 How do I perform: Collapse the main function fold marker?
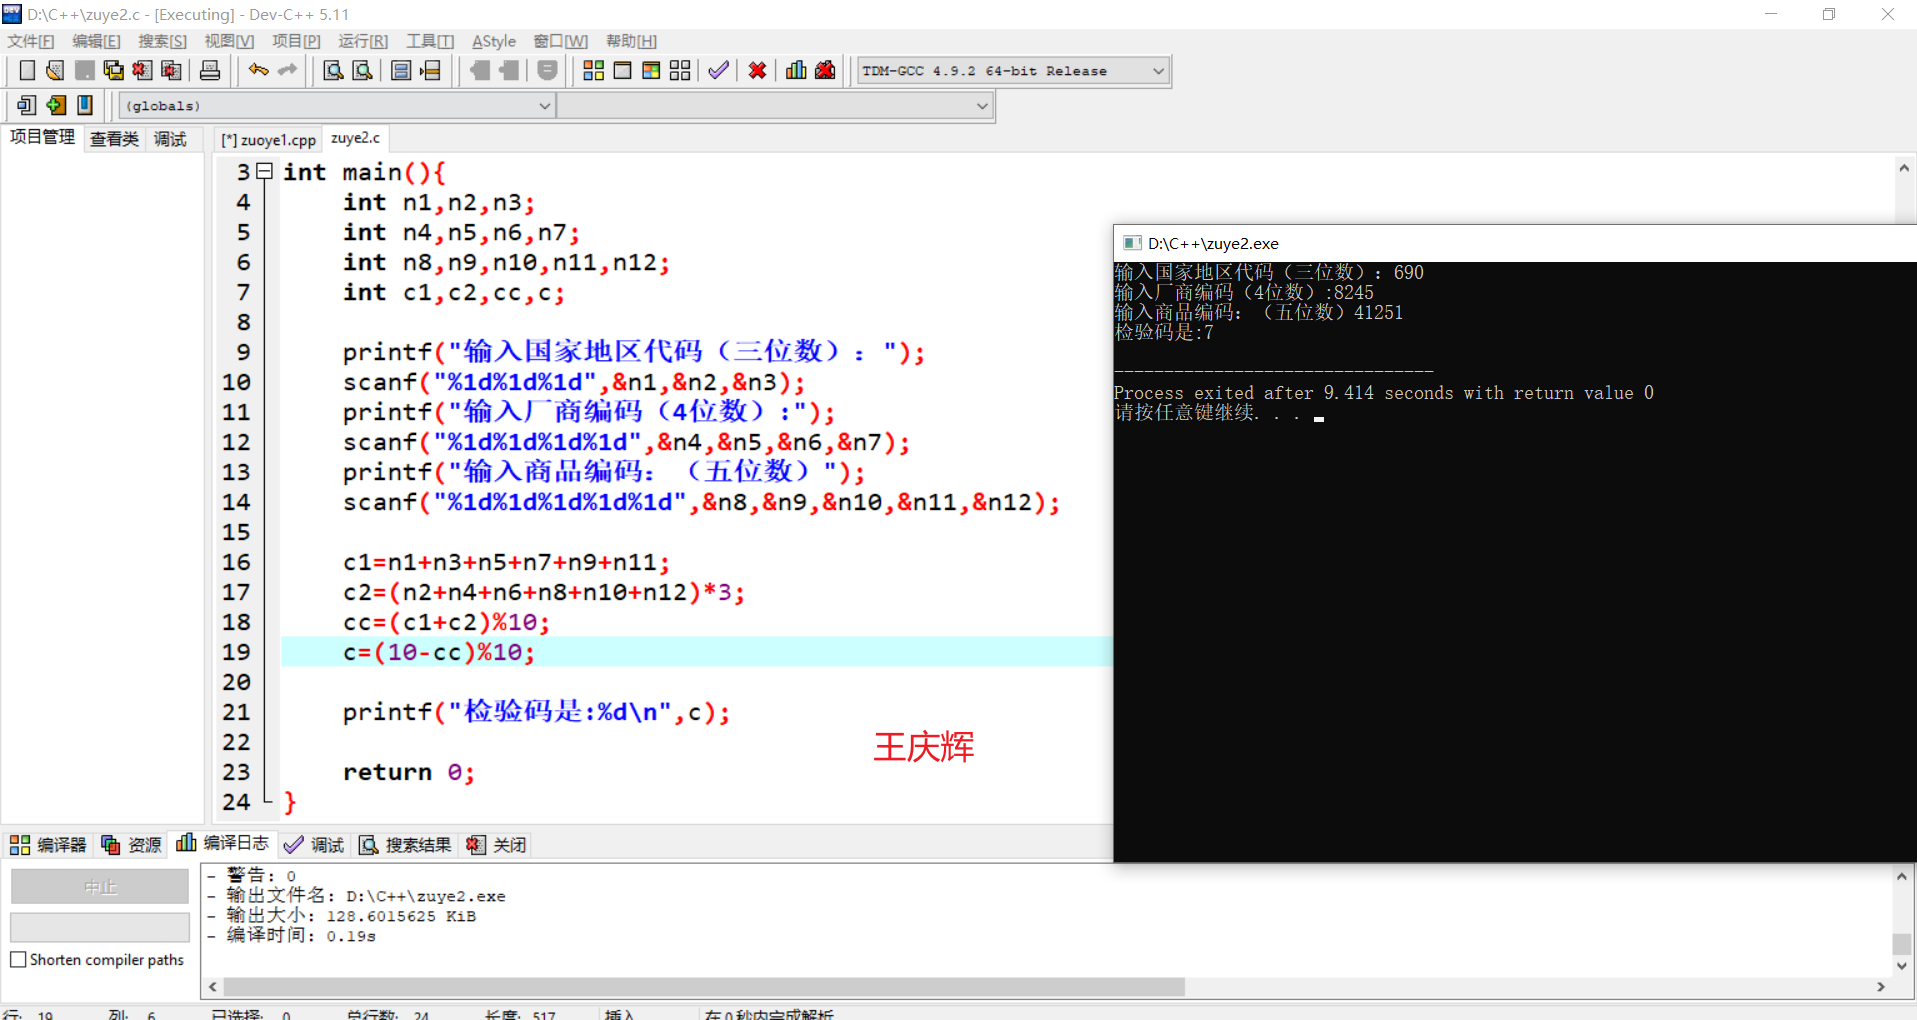pyautogui.click(x=264, y=172)
